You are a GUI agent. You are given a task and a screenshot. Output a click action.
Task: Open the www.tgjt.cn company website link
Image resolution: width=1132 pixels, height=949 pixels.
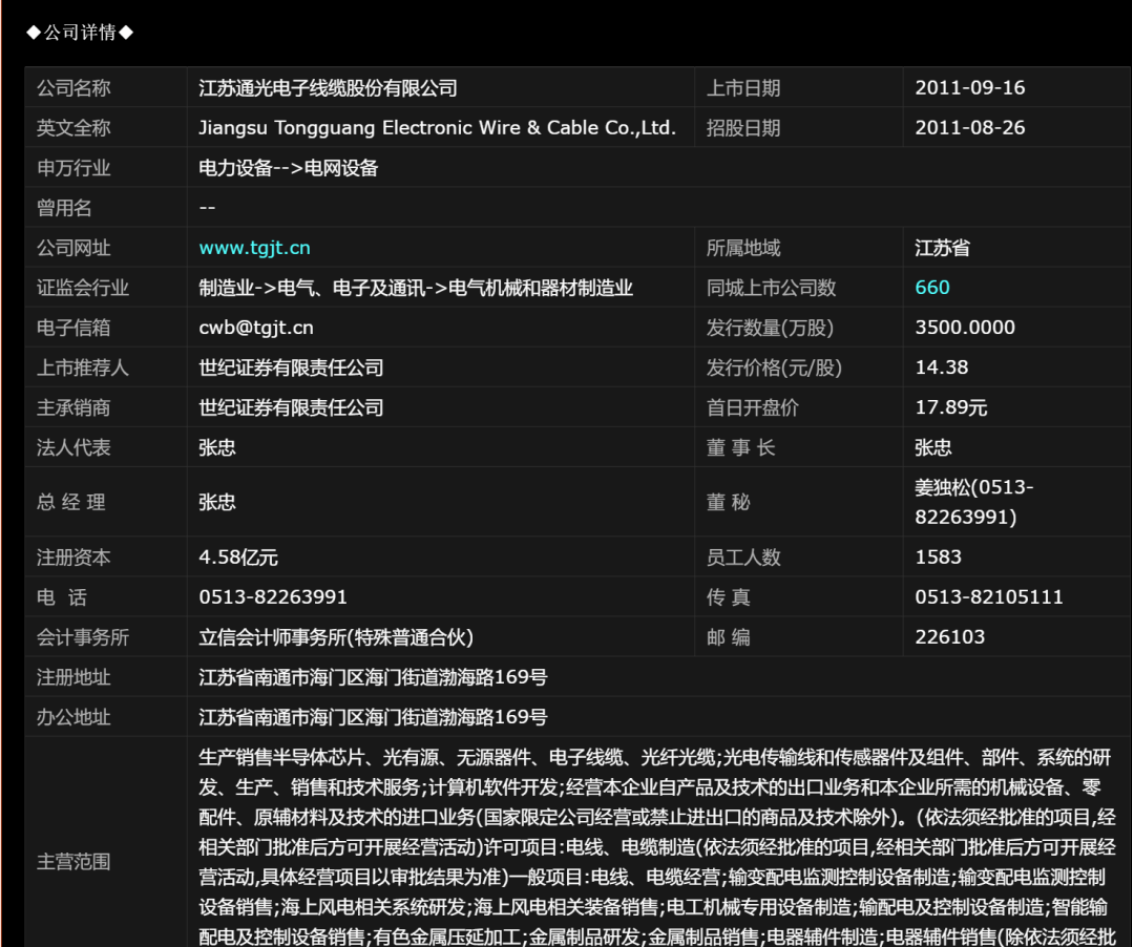[254, 248]
